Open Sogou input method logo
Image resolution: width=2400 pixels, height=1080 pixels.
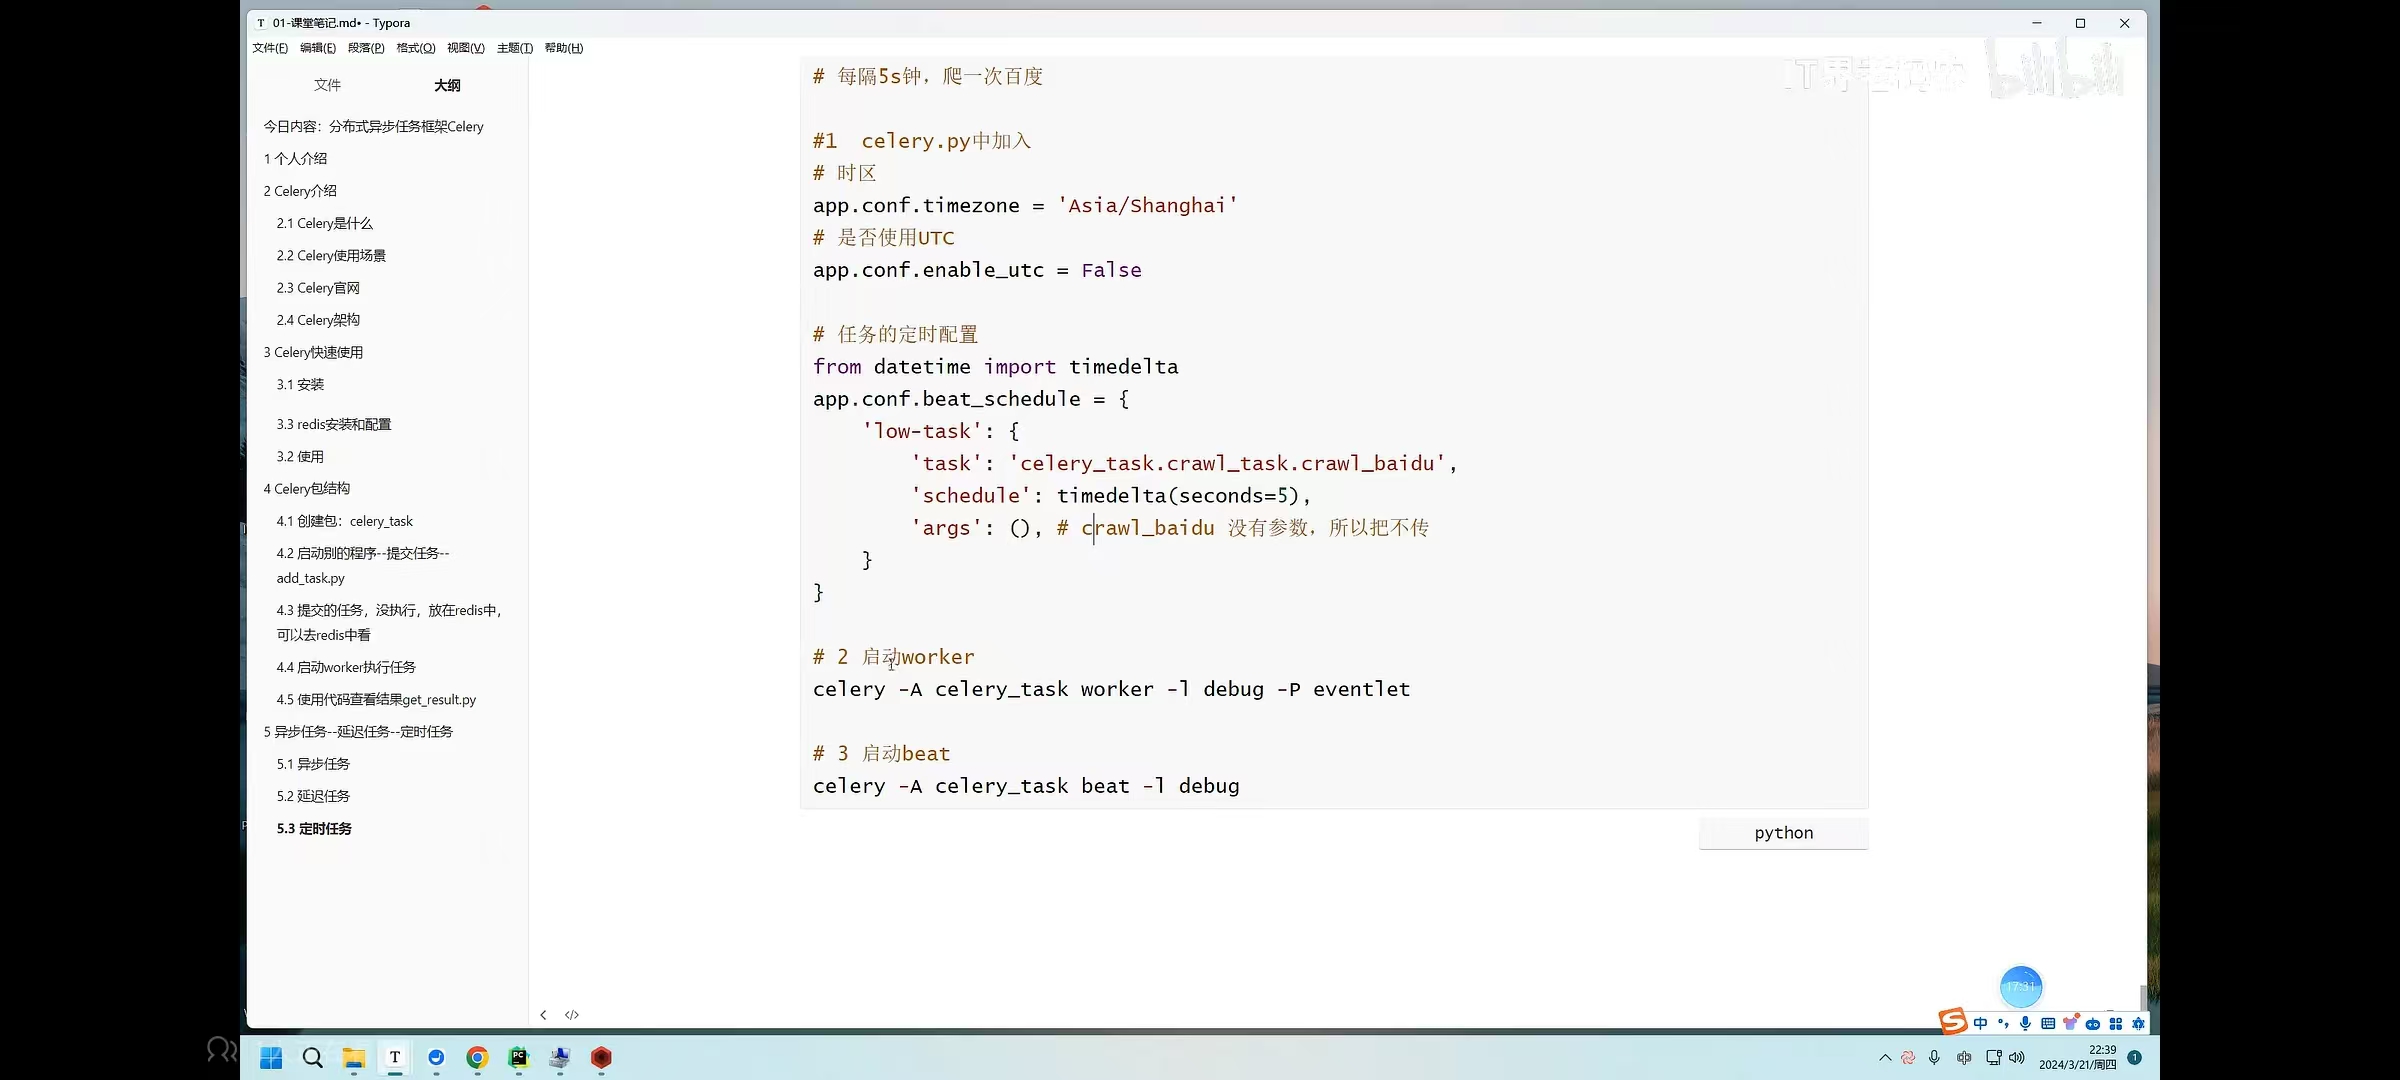[x=1952, y=1022]
